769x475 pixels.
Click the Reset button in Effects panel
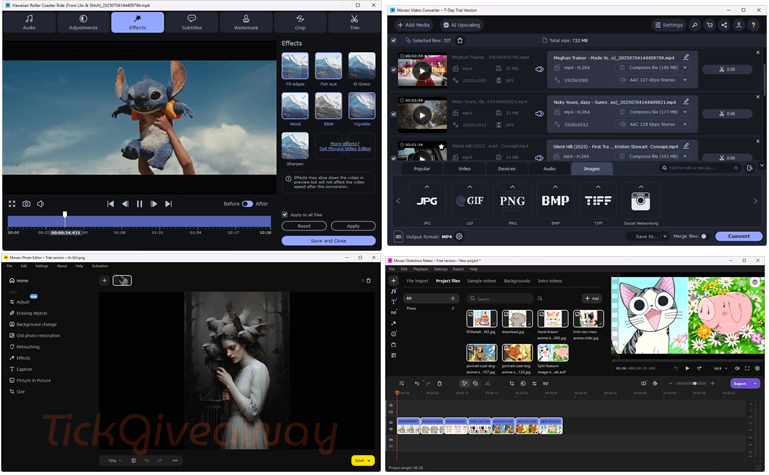(304, 226)
